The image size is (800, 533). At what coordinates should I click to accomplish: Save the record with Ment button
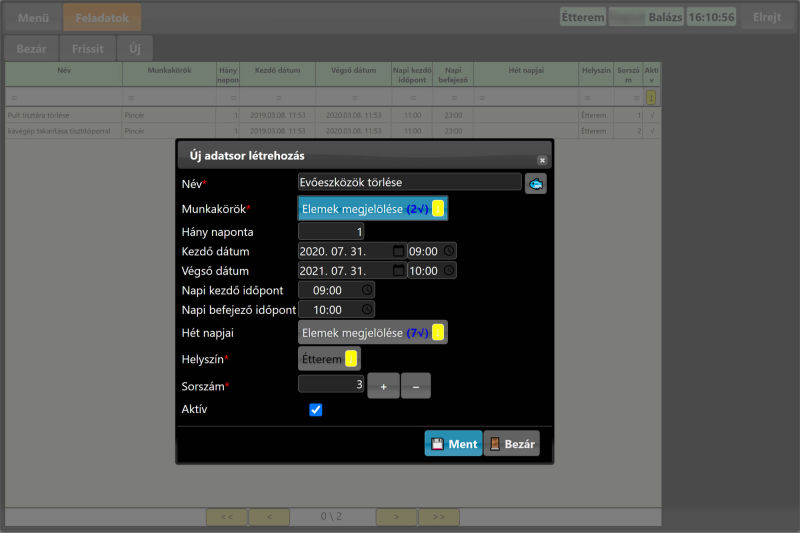coord(453,444)
